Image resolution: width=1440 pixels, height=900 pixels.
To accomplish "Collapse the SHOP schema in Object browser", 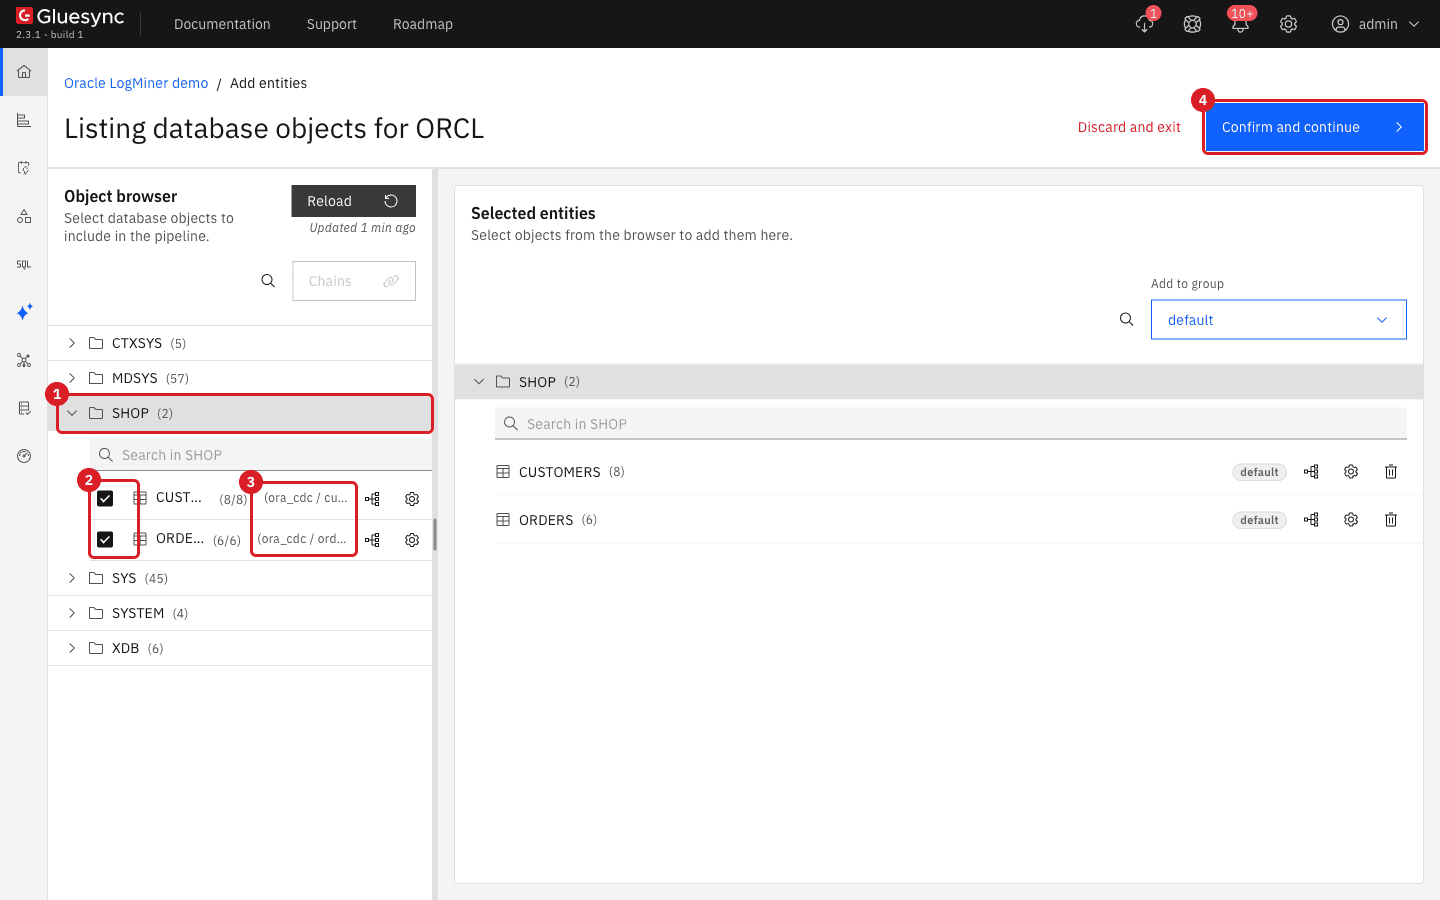I will click(x=72, y=413).
